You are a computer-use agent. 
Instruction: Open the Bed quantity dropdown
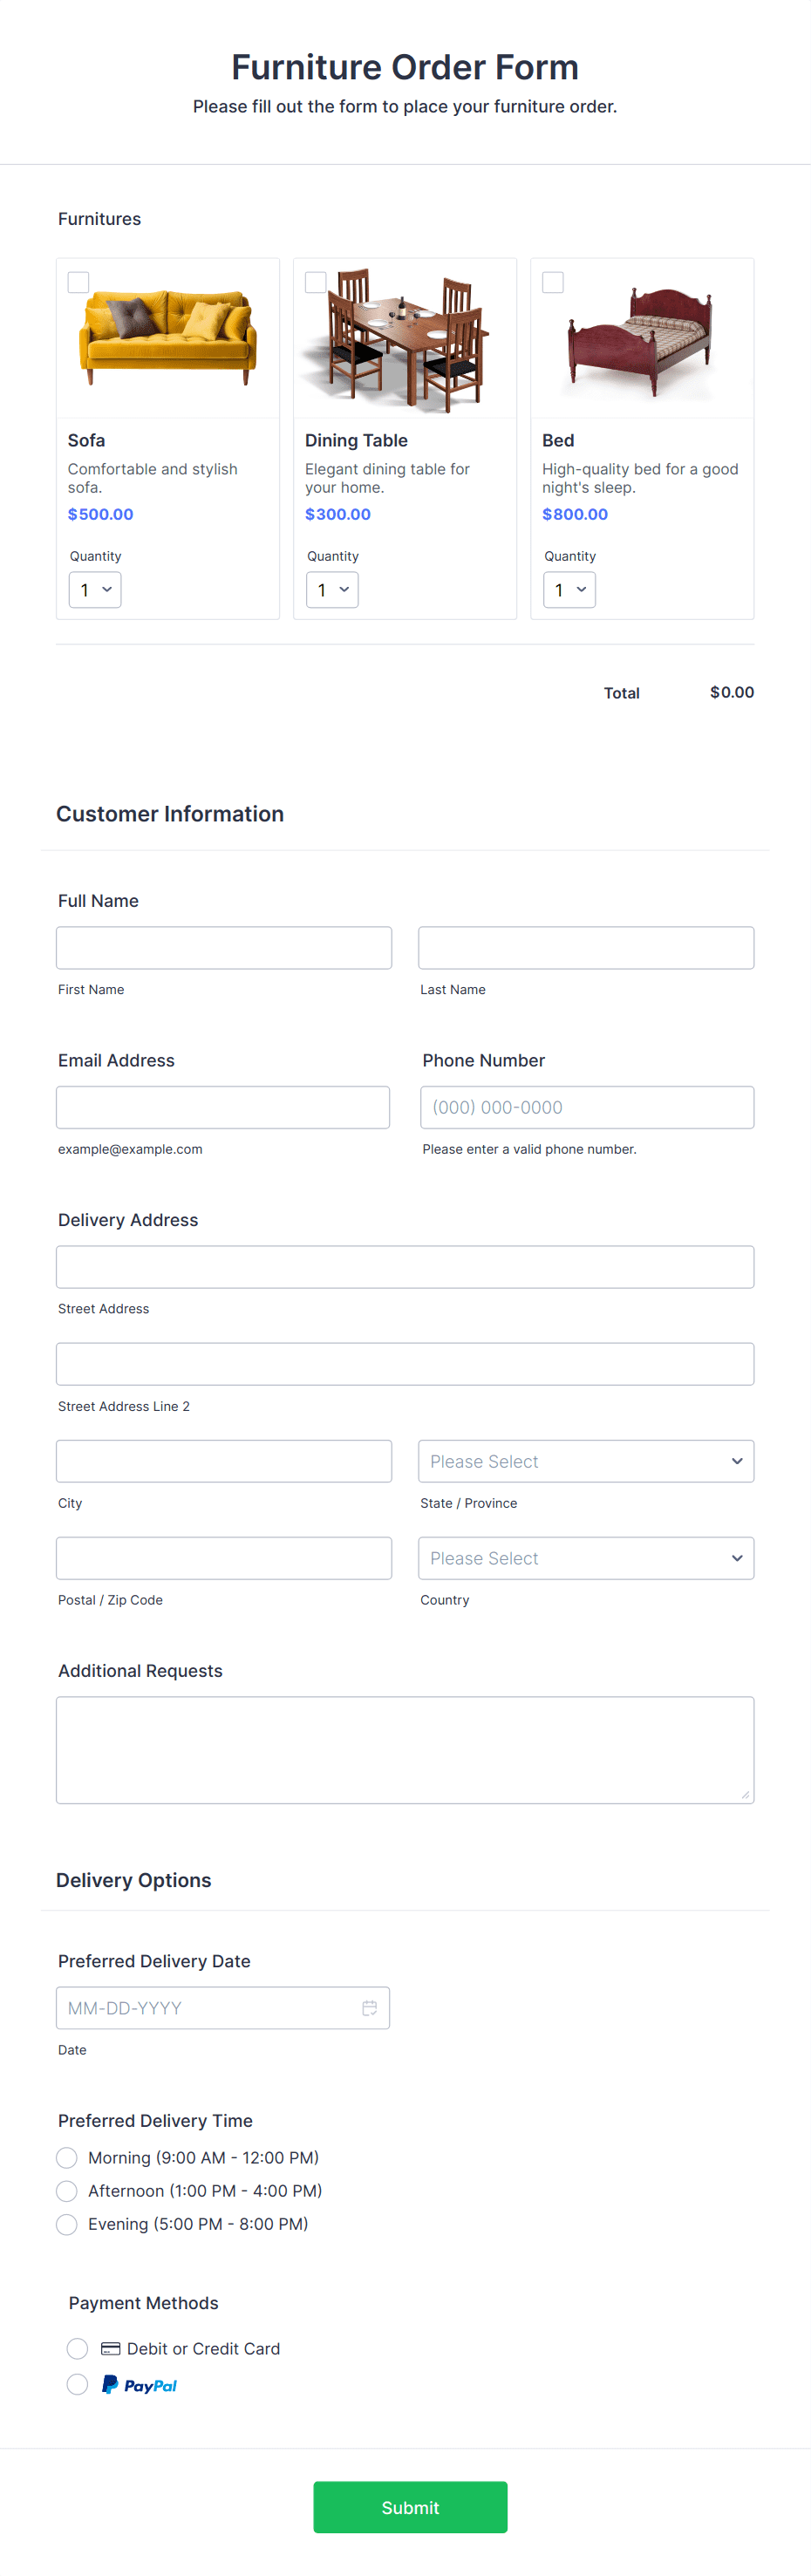(x=569, y=590)
